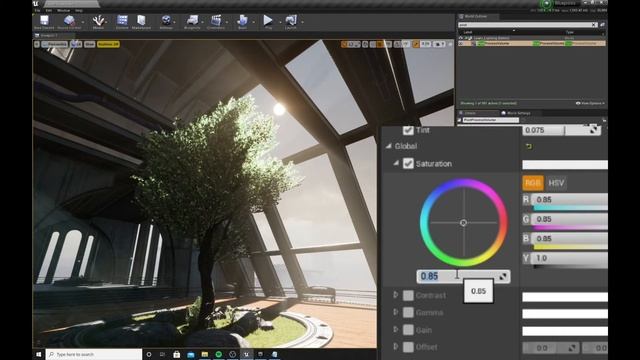Click the Saturation color preview bar

click(x=565, y=164)
